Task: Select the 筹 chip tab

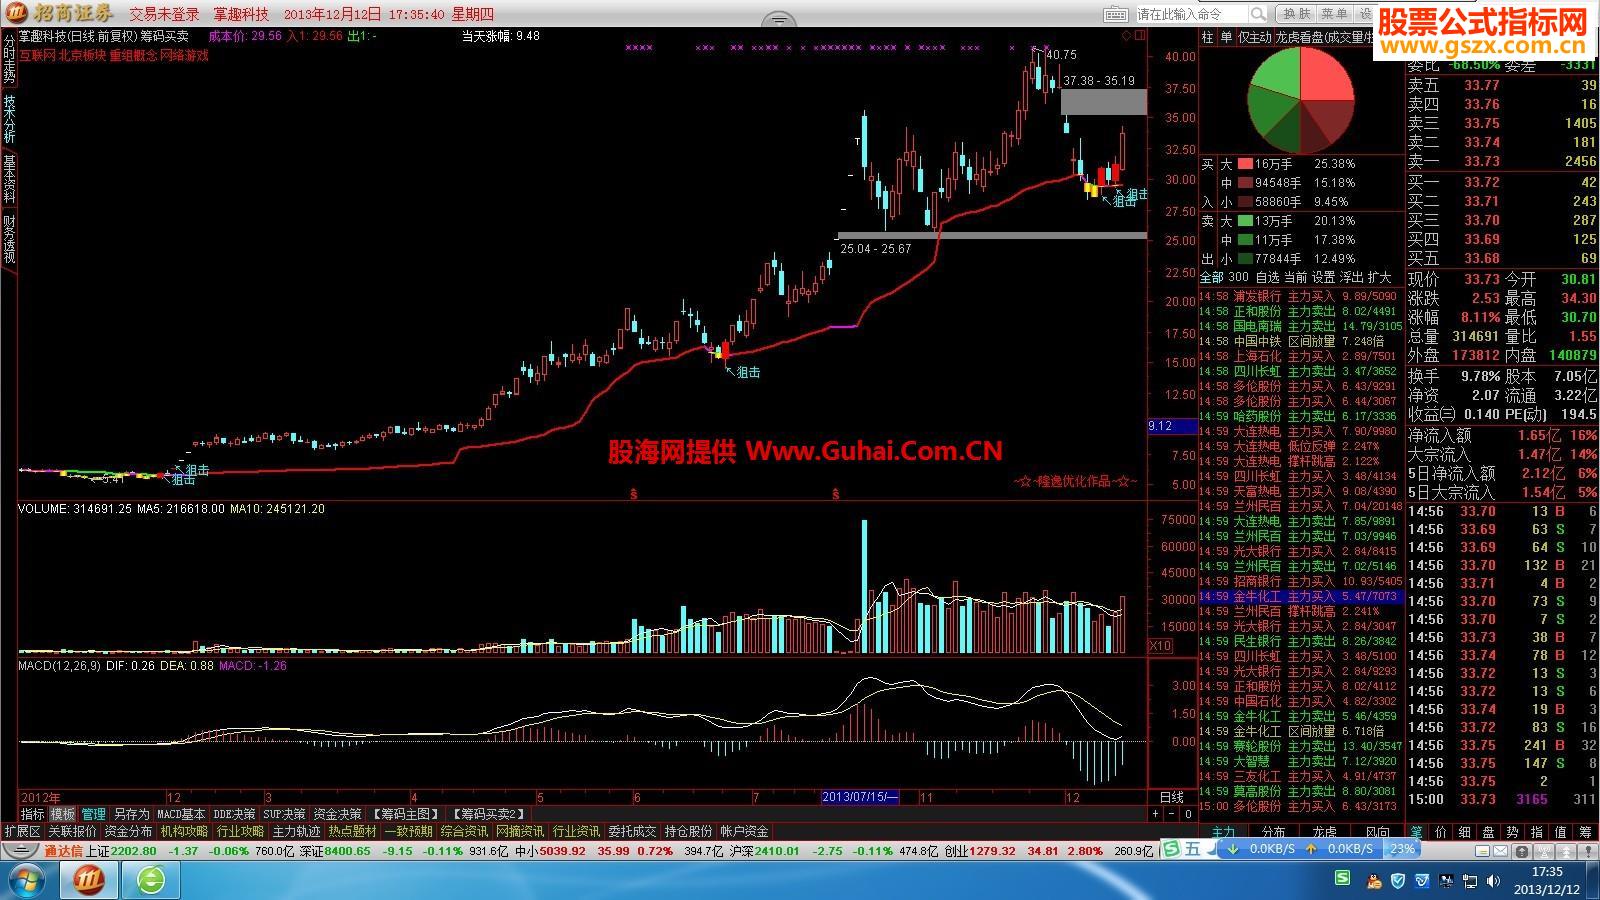Action: coord(1585,832)
